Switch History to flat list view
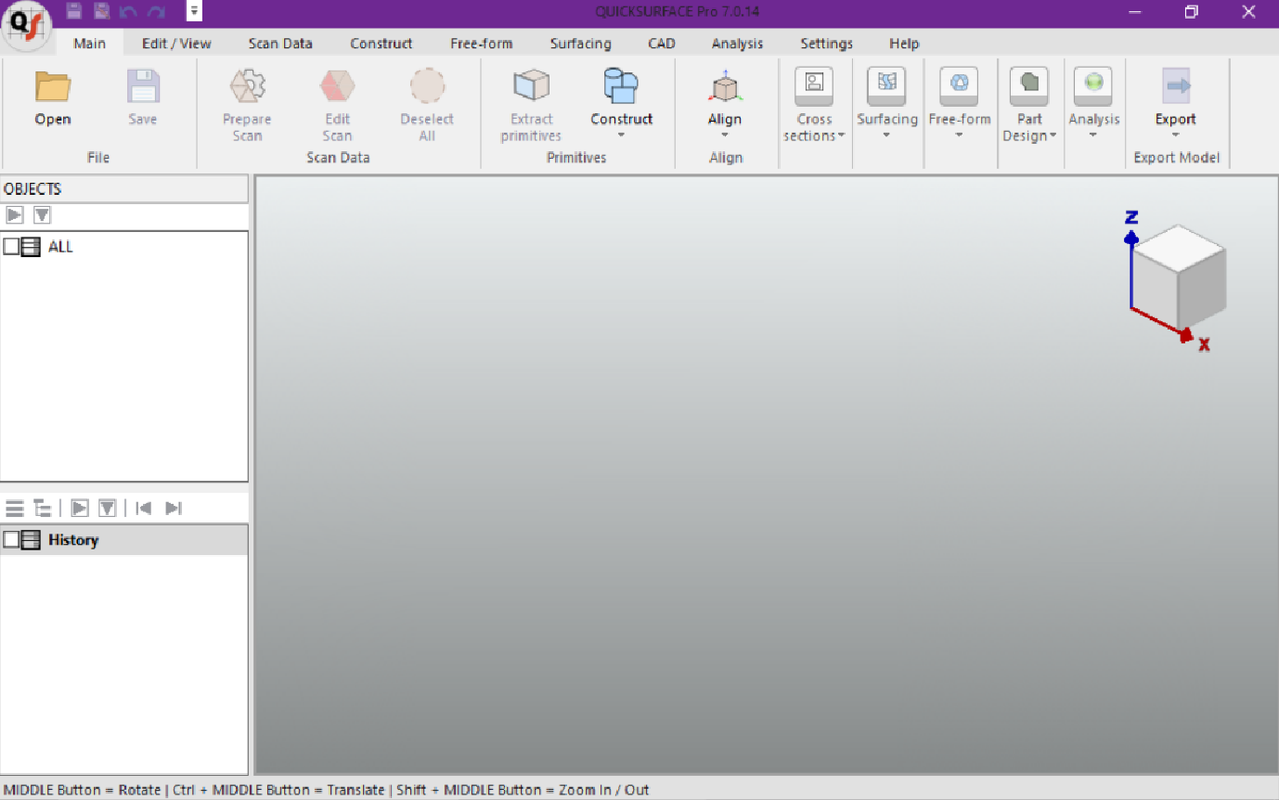This screenshot has width=1279, height=800. [x=14, y=508]
